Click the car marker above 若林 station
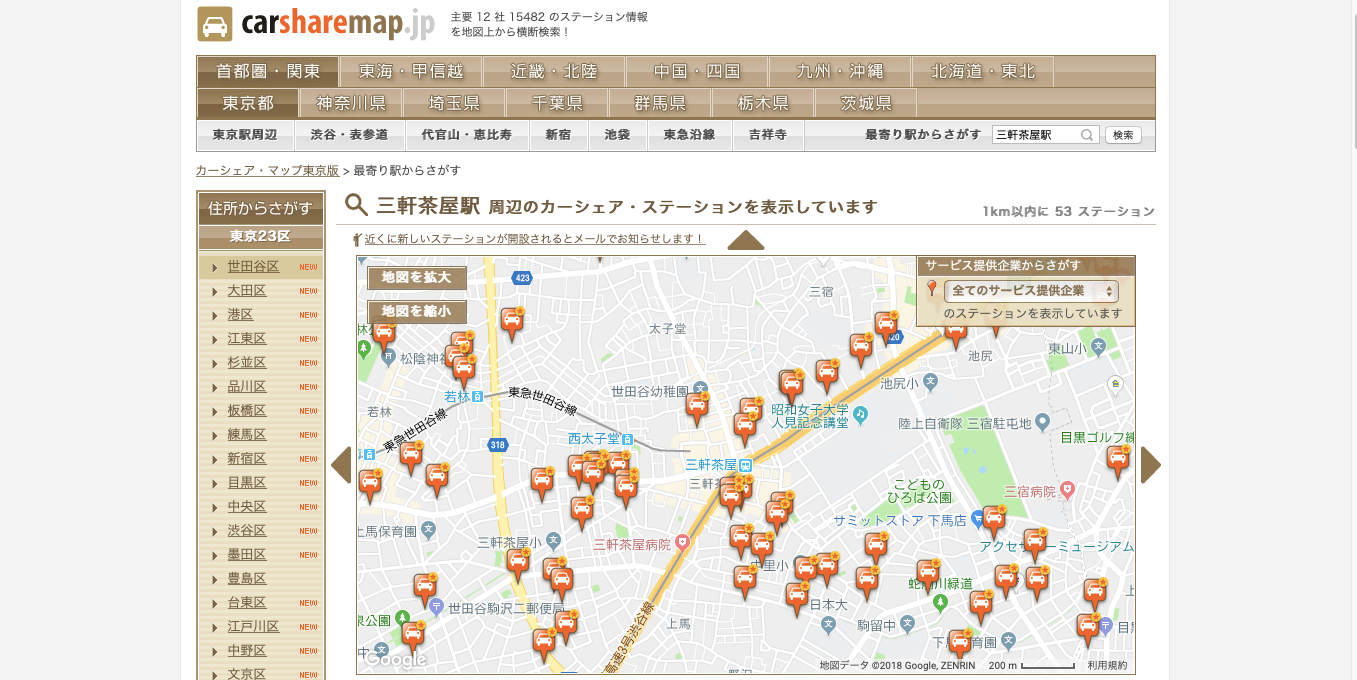 [464, 371]
